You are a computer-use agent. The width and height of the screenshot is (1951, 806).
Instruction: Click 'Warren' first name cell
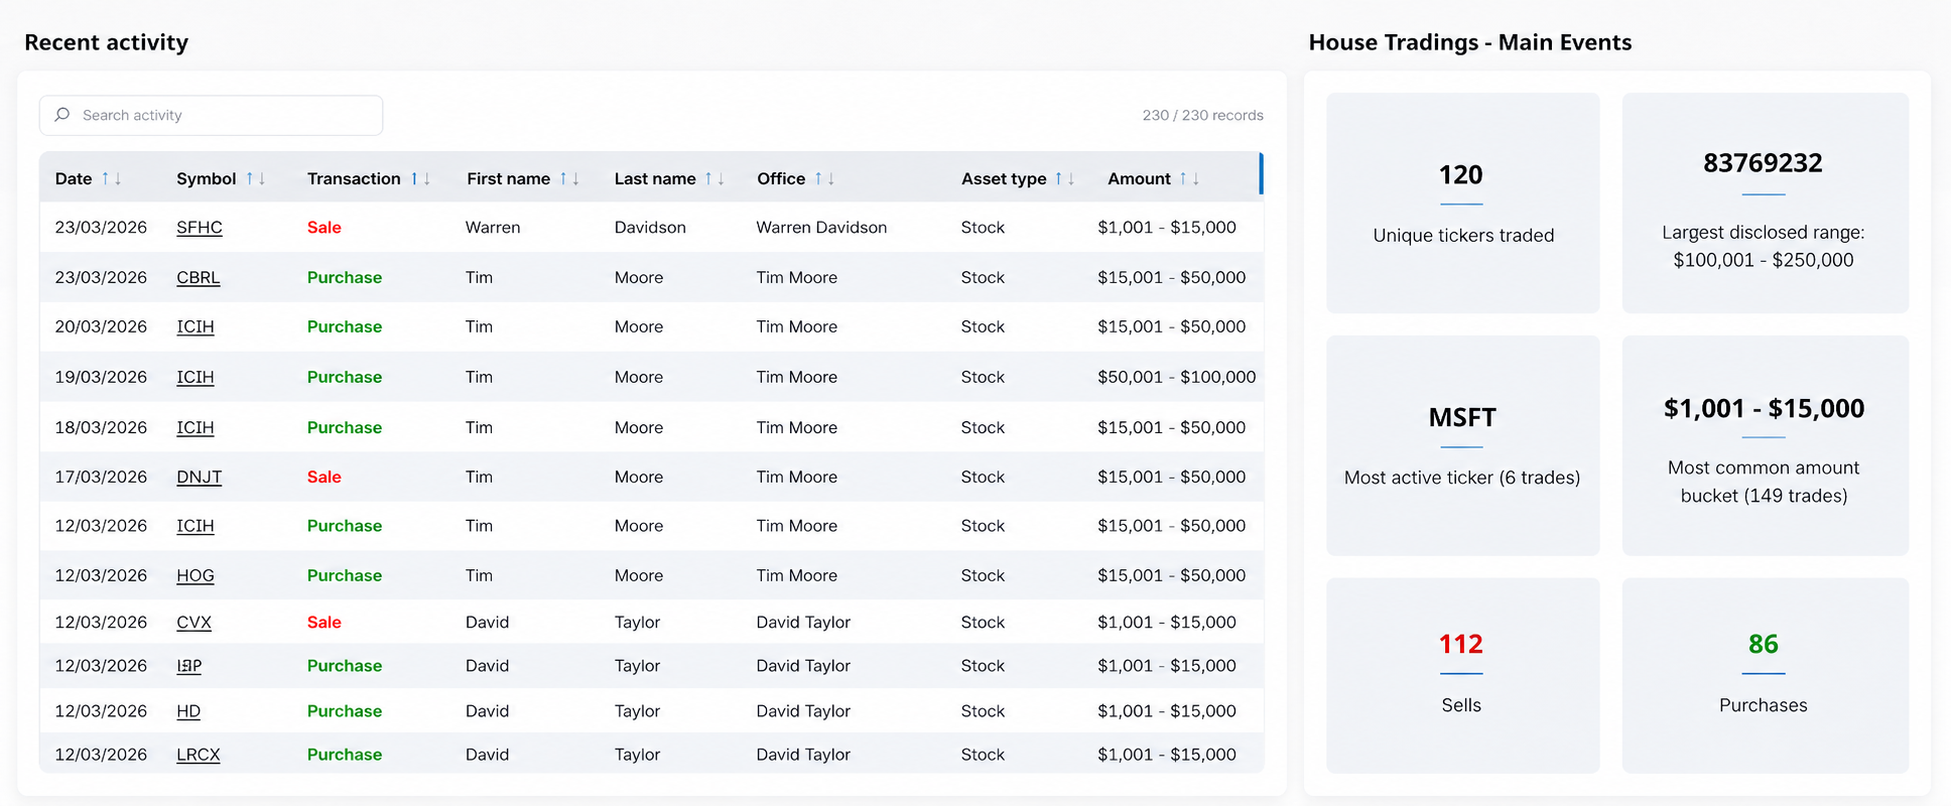492,227
